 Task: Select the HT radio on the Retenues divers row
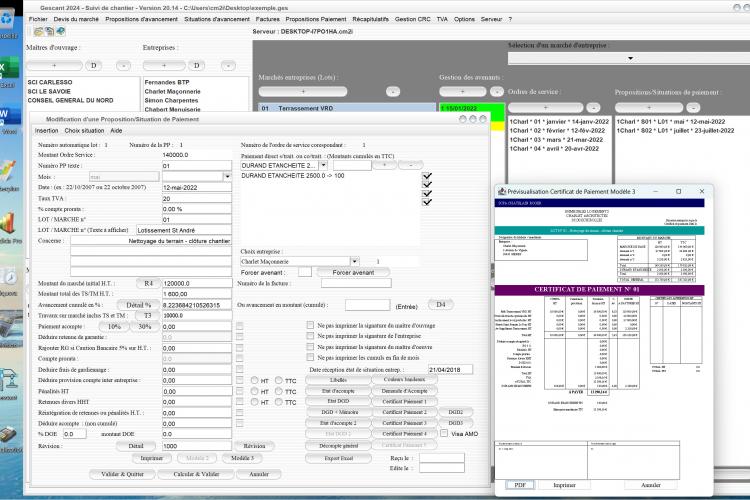[254, 402]
